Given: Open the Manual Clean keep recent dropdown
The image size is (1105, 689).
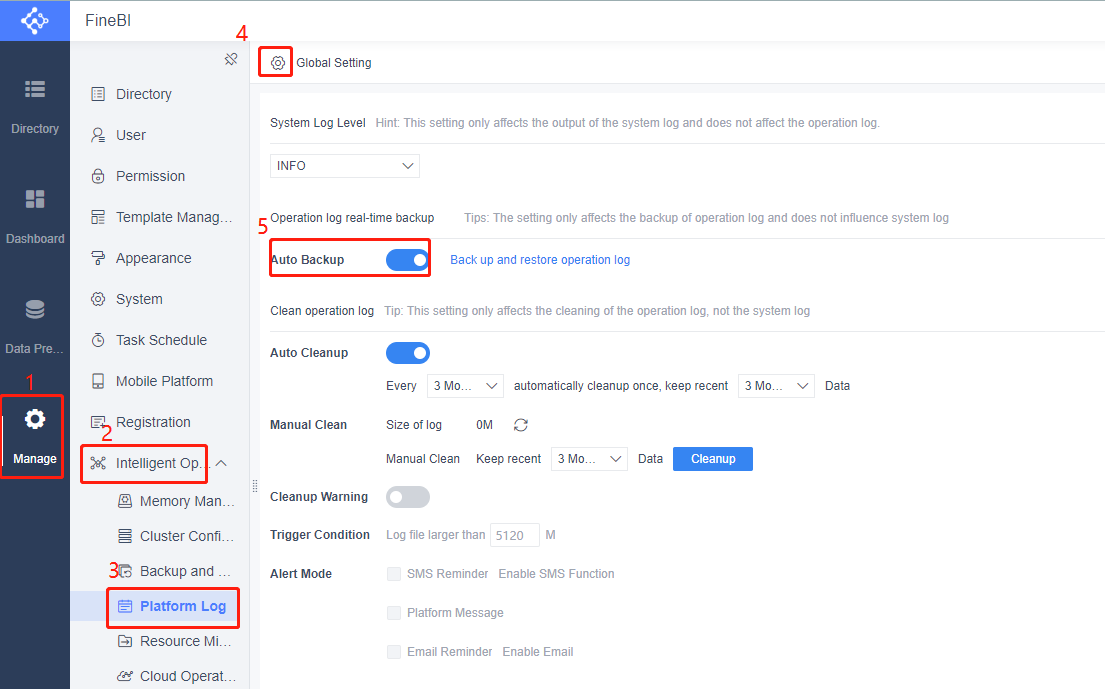Looking at the screenshot, I should 591,459.
